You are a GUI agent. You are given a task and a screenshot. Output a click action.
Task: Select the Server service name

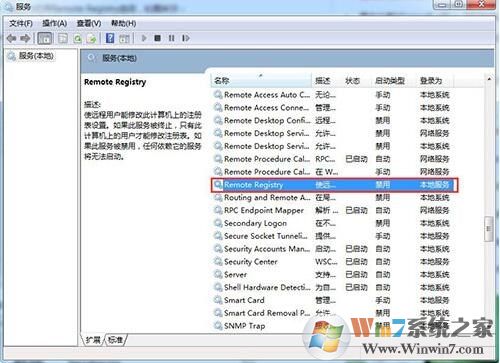coord(235,275)
